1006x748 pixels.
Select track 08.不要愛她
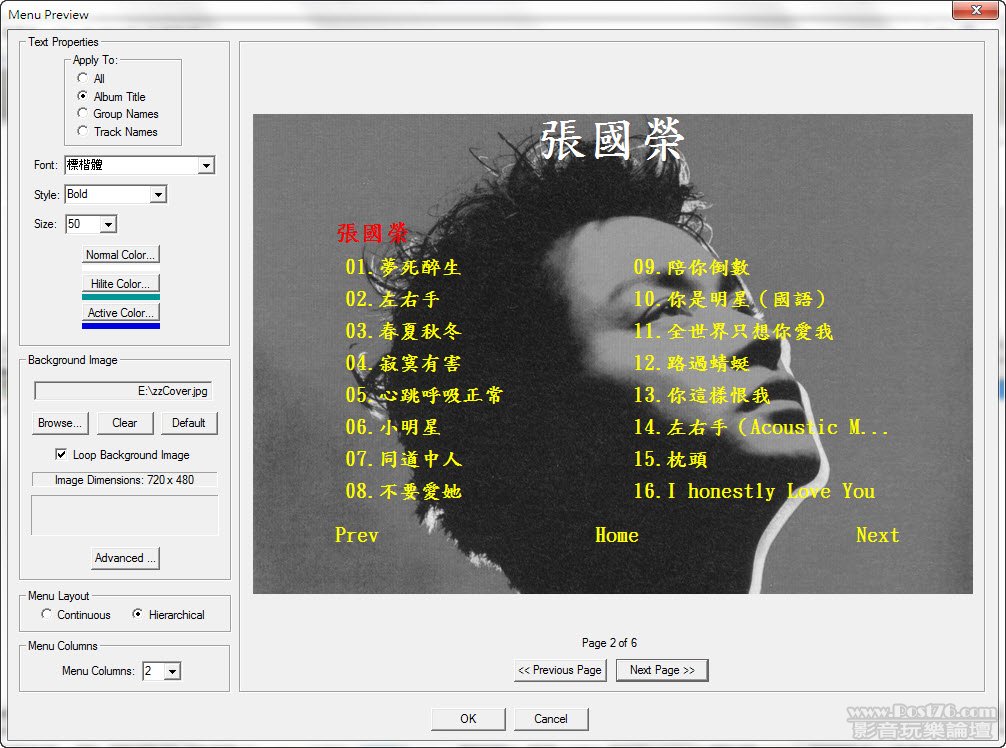[404, 491]
